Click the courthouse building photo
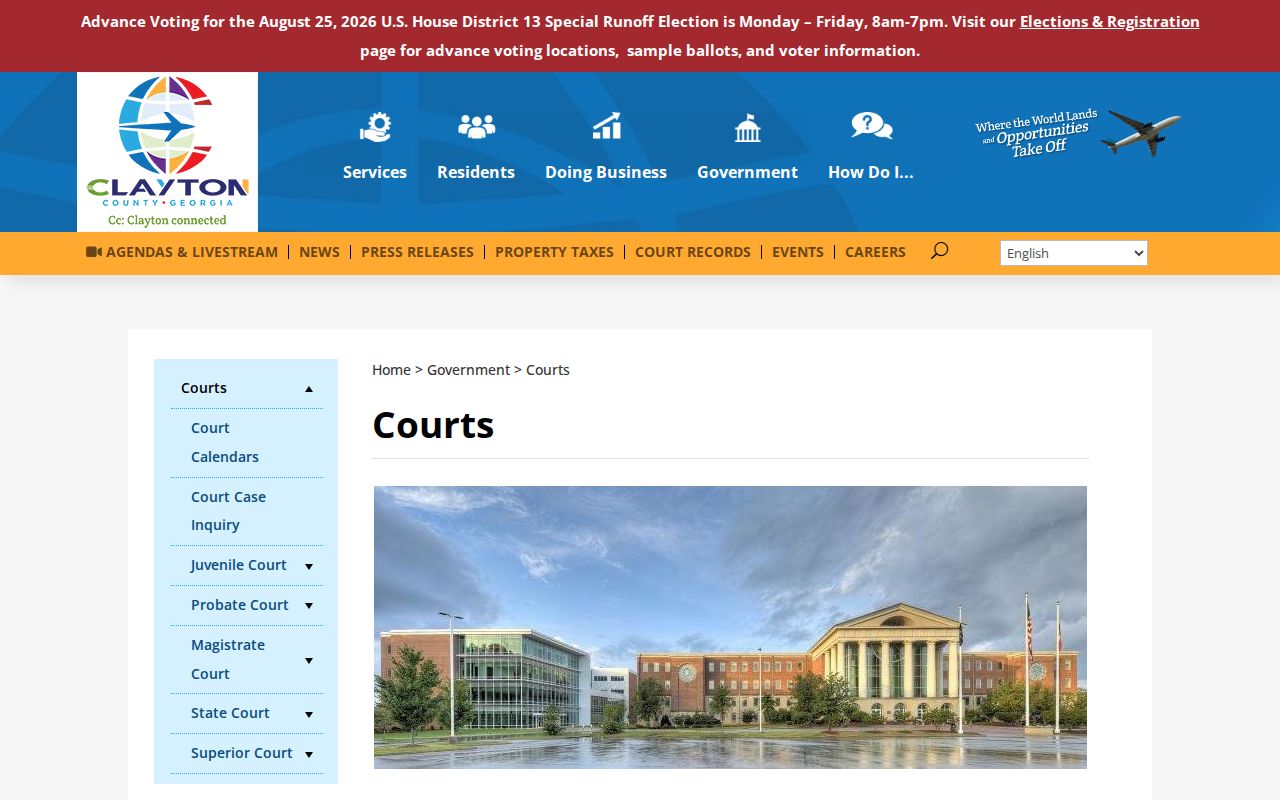This screenshot has height=800, width=1280. coord(730,627)
